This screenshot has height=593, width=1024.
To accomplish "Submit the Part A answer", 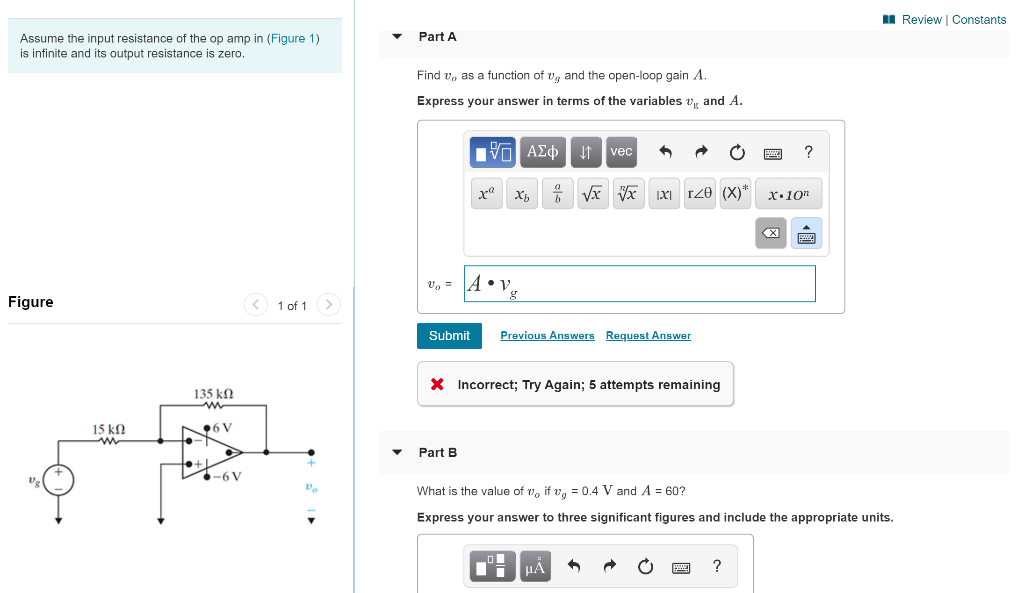I will [x=449, y=336].
